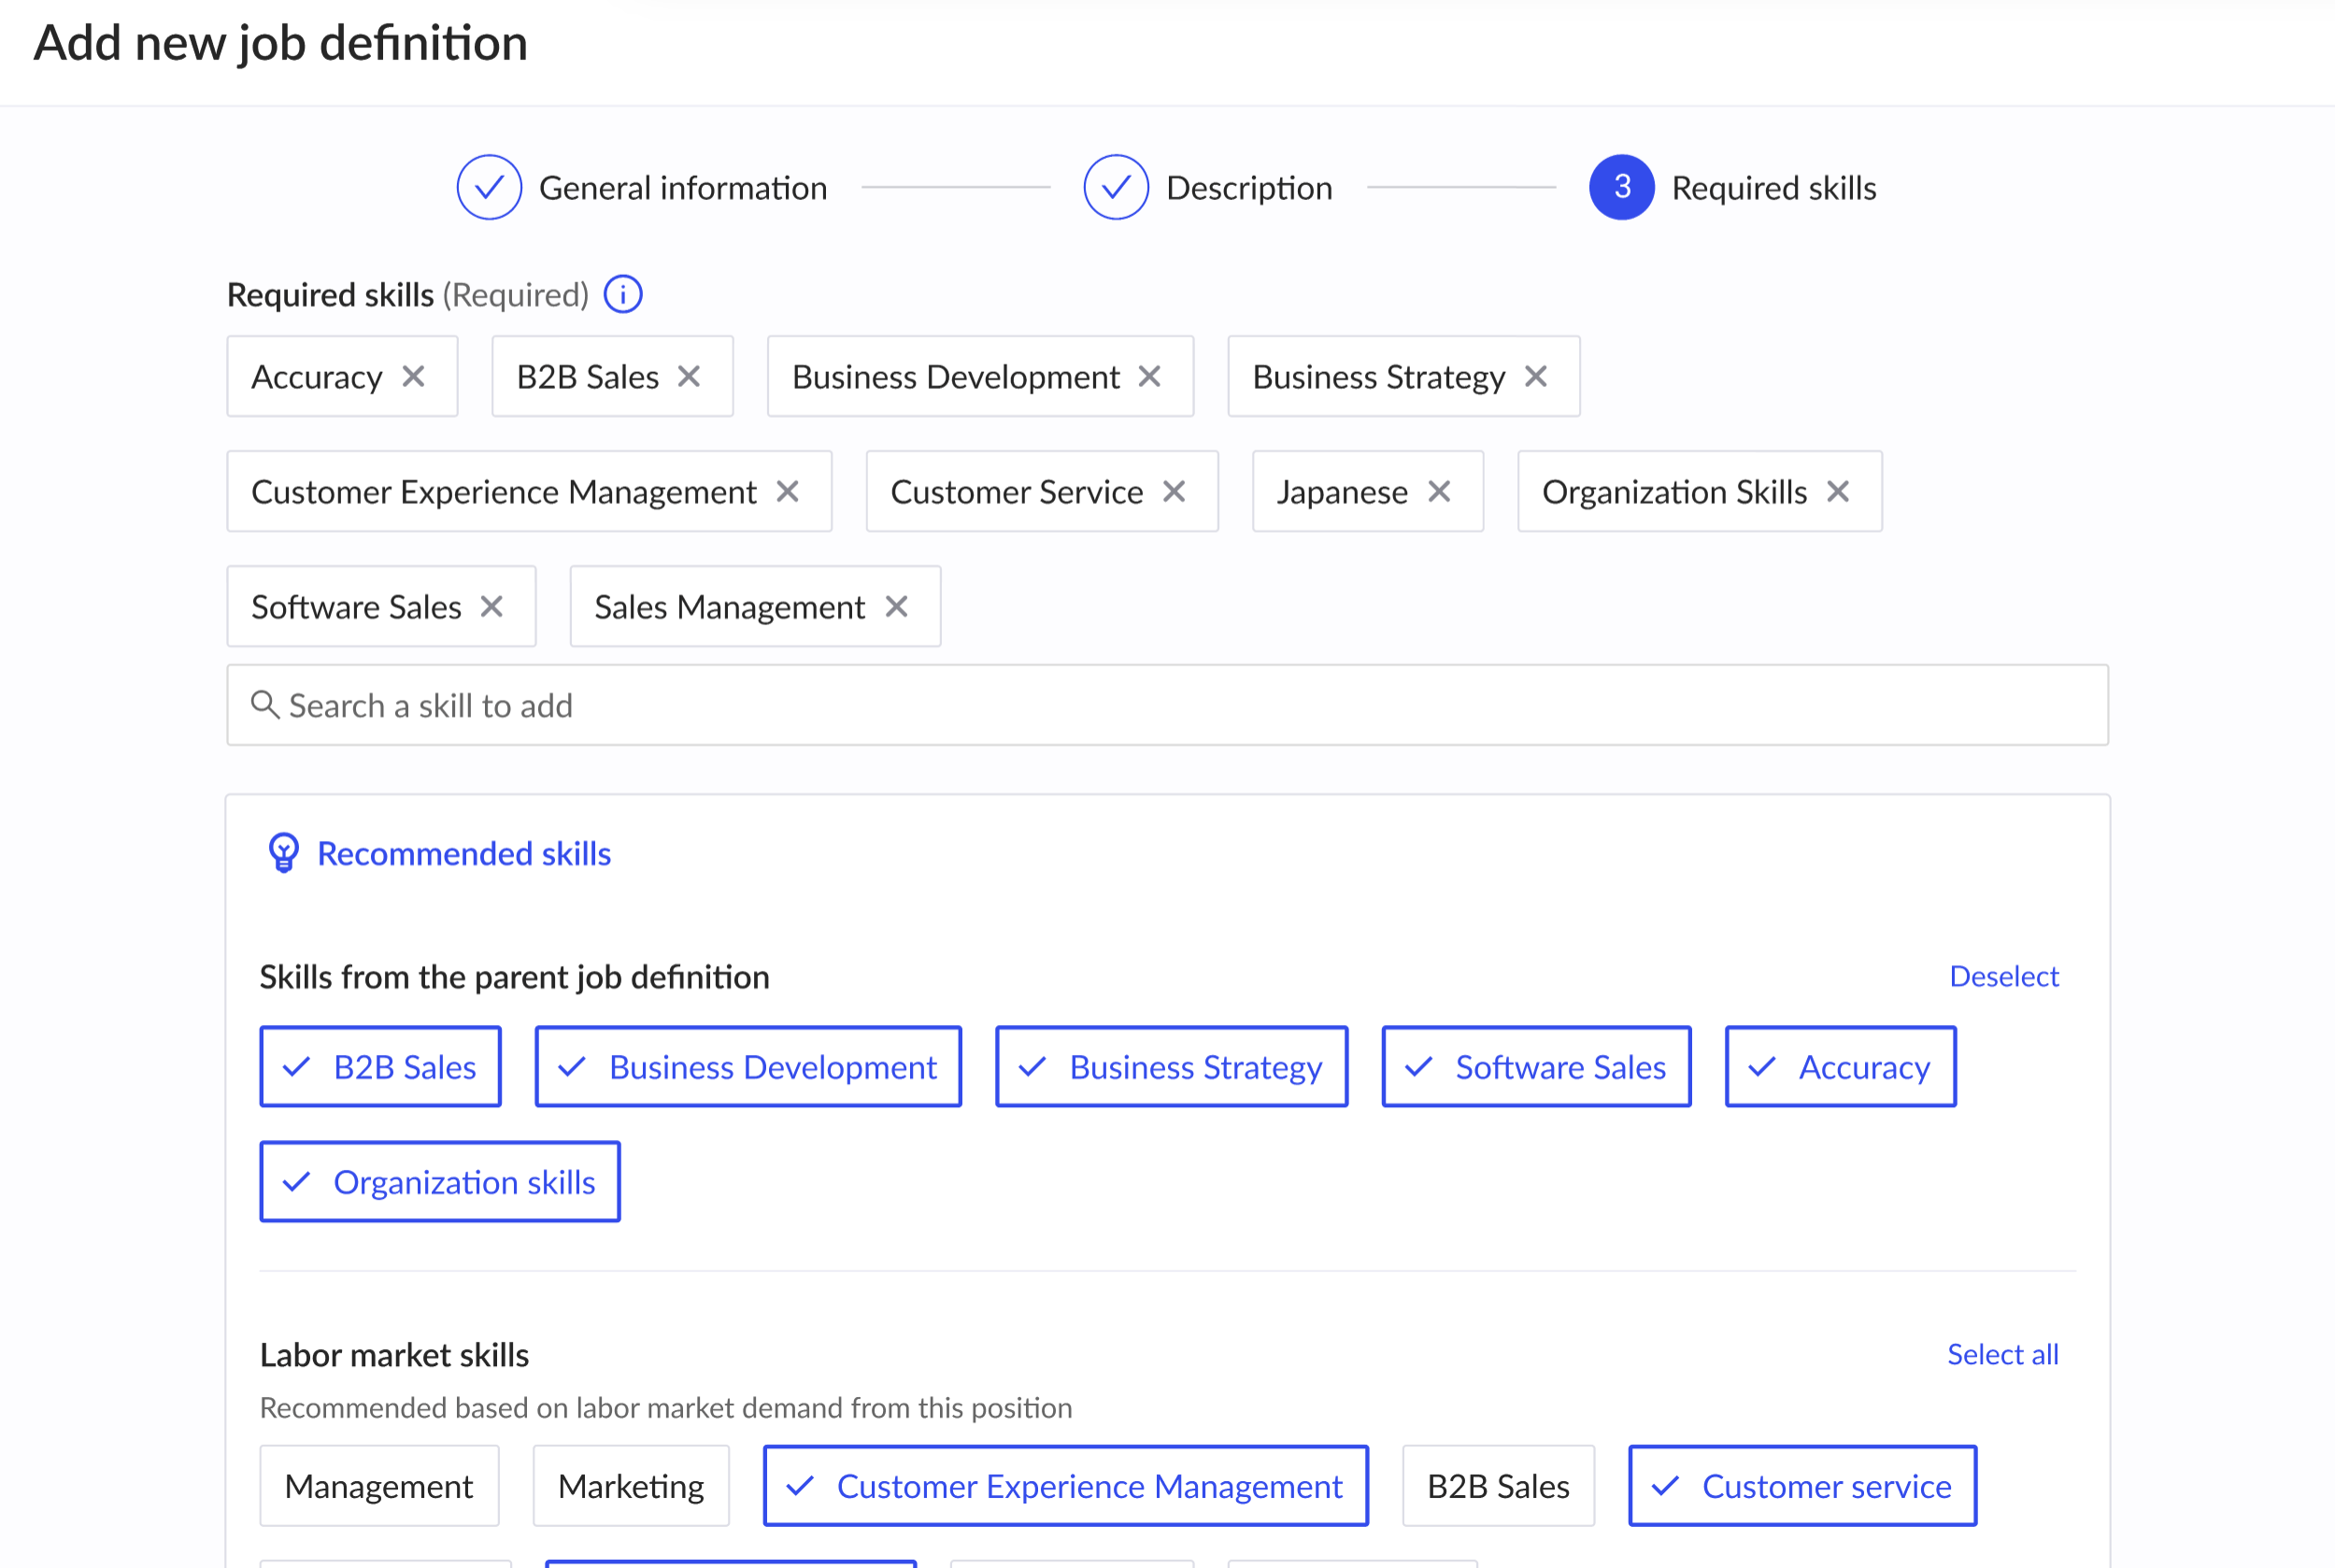
Task: Remove the Business Development required skill tag
Action: (1149, 376)
